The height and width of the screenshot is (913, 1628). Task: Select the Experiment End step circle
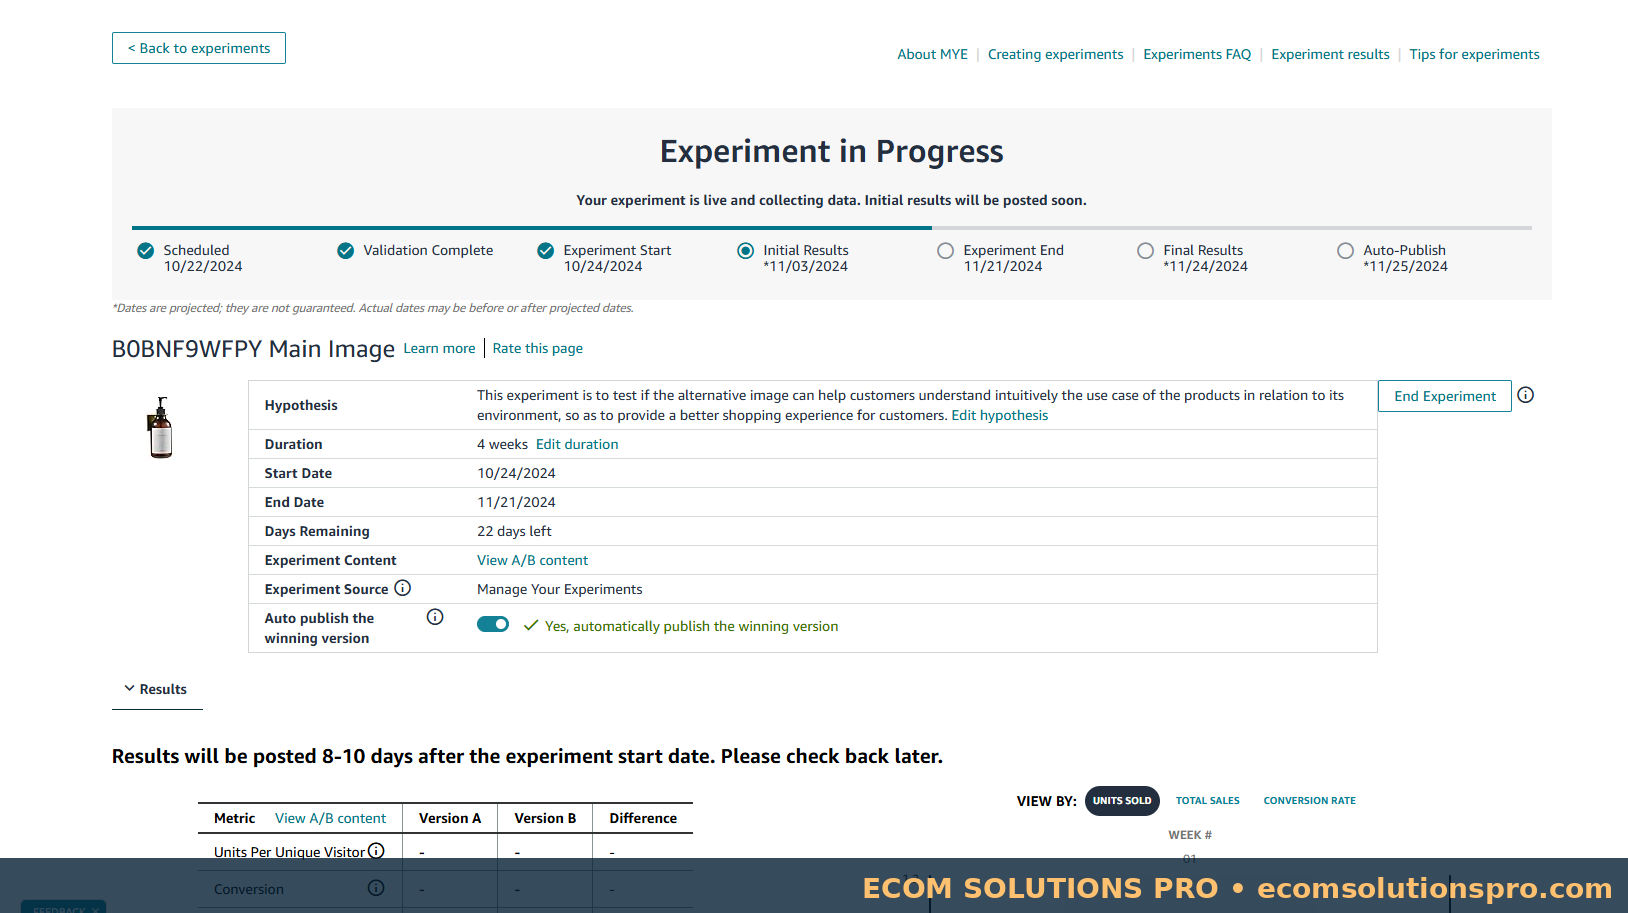[946, 251]
